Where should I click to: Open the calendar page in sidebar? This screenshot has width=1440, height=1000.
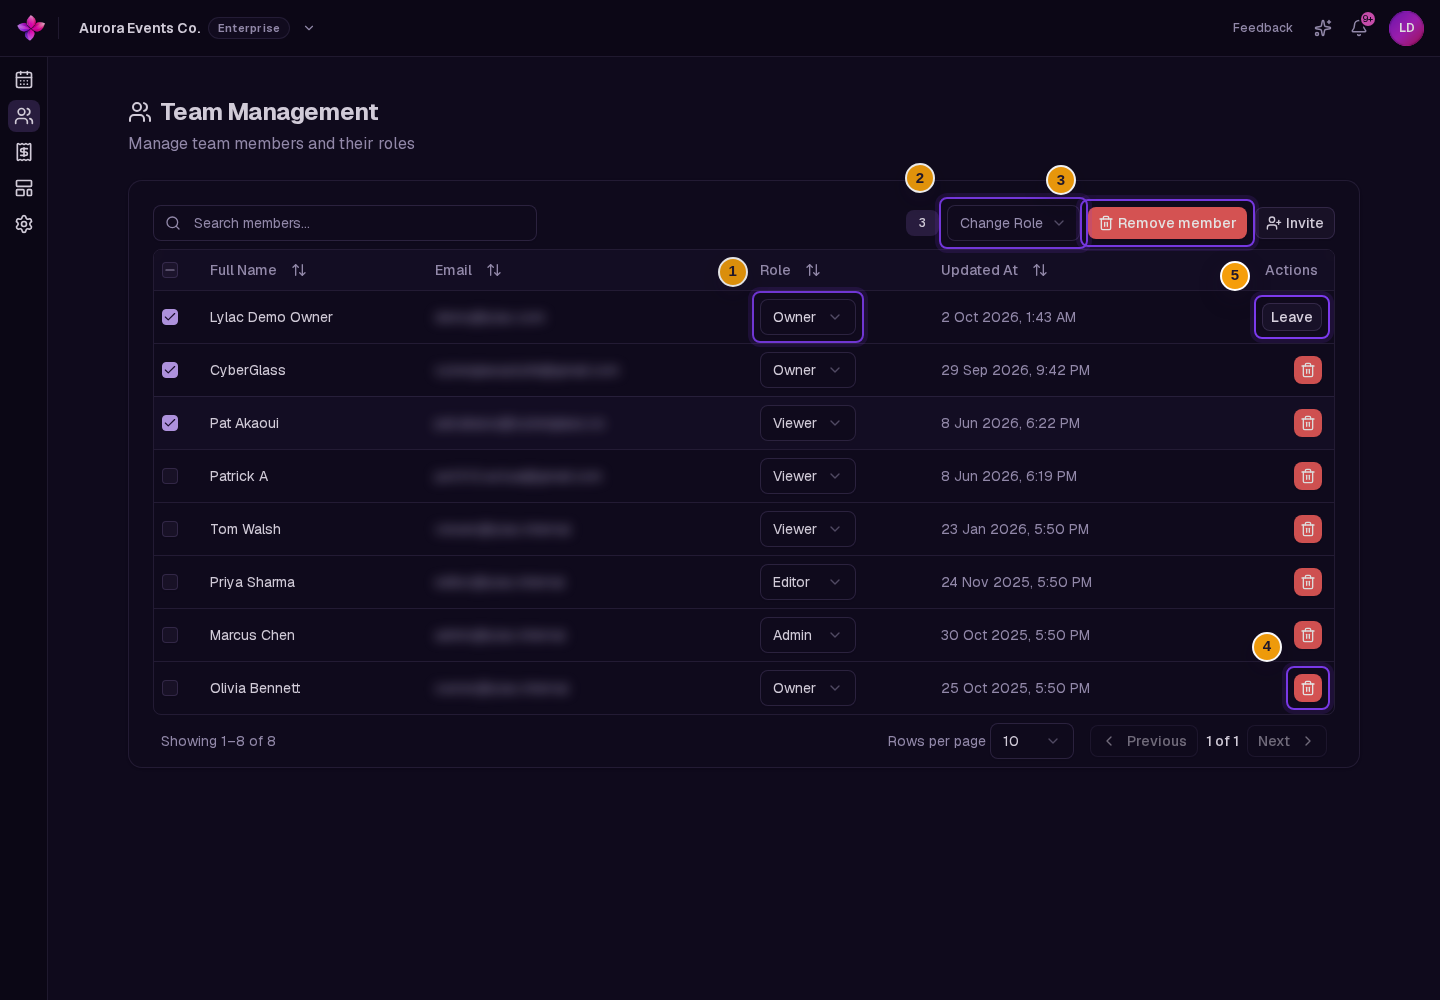[x=24, y=80]
